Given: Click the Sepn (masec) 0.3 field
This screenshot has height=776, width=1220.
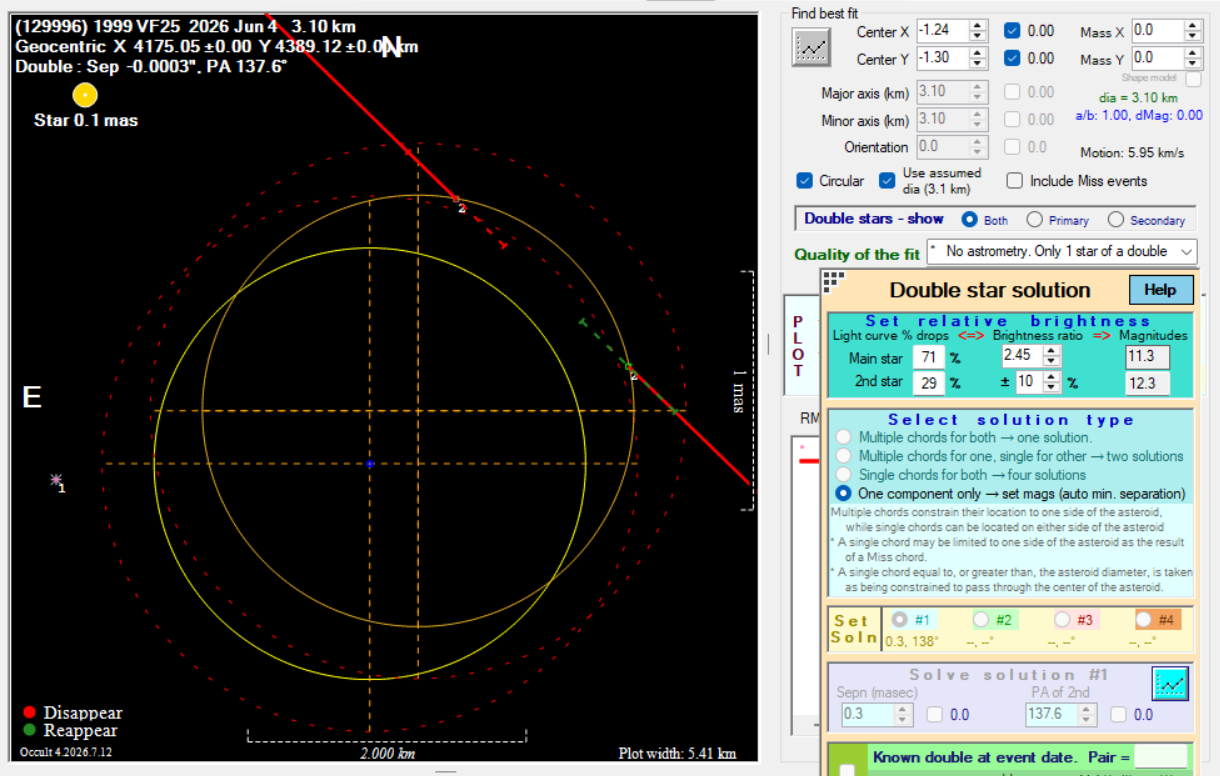Looking at the screenshot, I should click(x=866, y=715).
